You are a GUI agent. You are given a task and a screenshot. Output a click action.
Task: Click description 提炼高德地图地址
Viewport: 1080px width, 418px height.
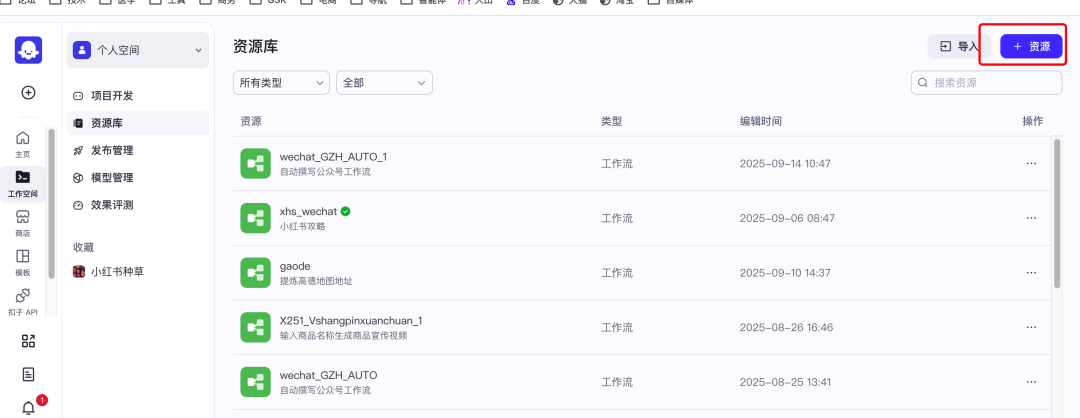pyautogui.click(x=316, y=281)
